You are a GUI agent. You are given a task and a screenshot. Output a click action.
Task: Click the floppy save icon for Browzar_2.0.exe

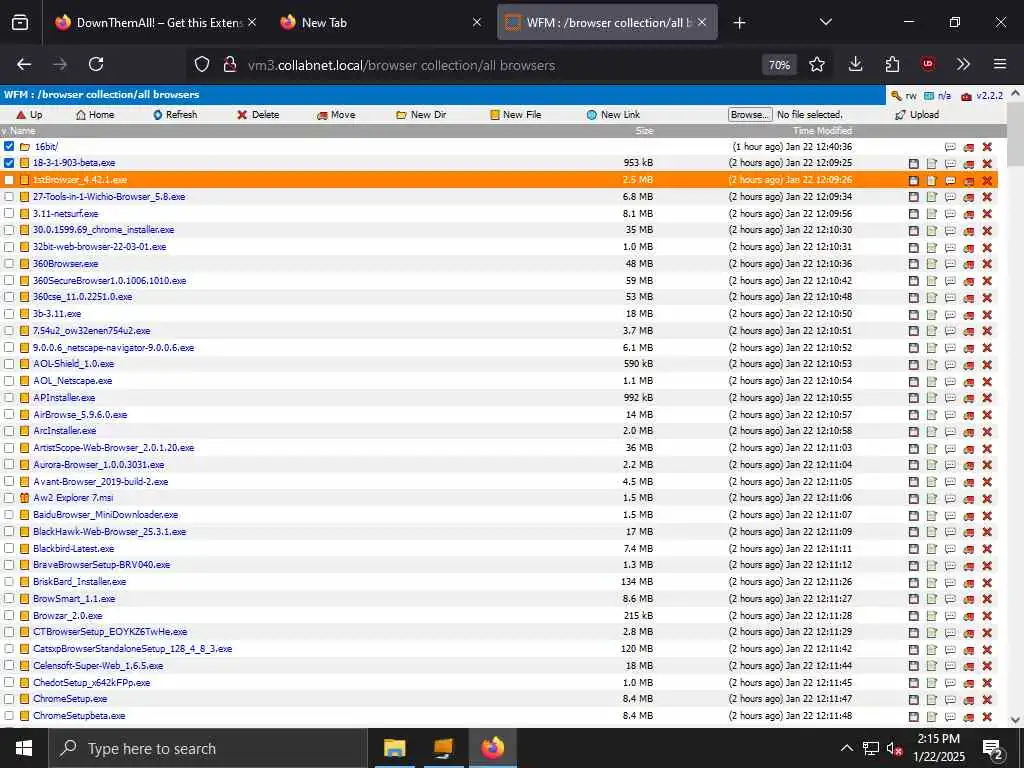click(914, 616)
